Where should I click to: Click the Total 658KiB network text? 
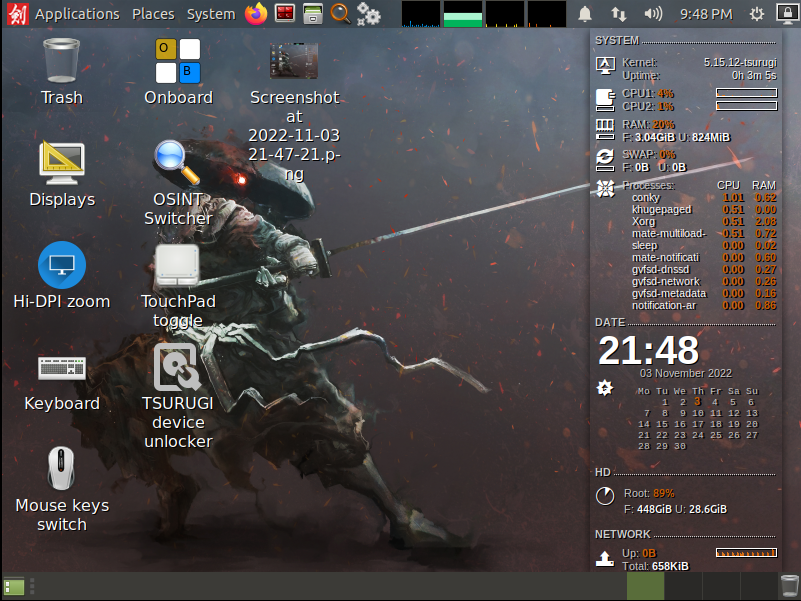point(655,566)
